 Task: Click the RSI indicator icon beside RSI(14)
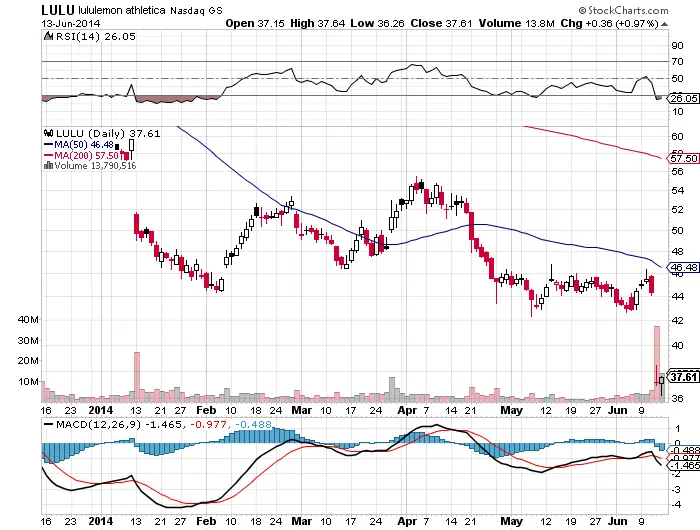[x=48, y=36]
